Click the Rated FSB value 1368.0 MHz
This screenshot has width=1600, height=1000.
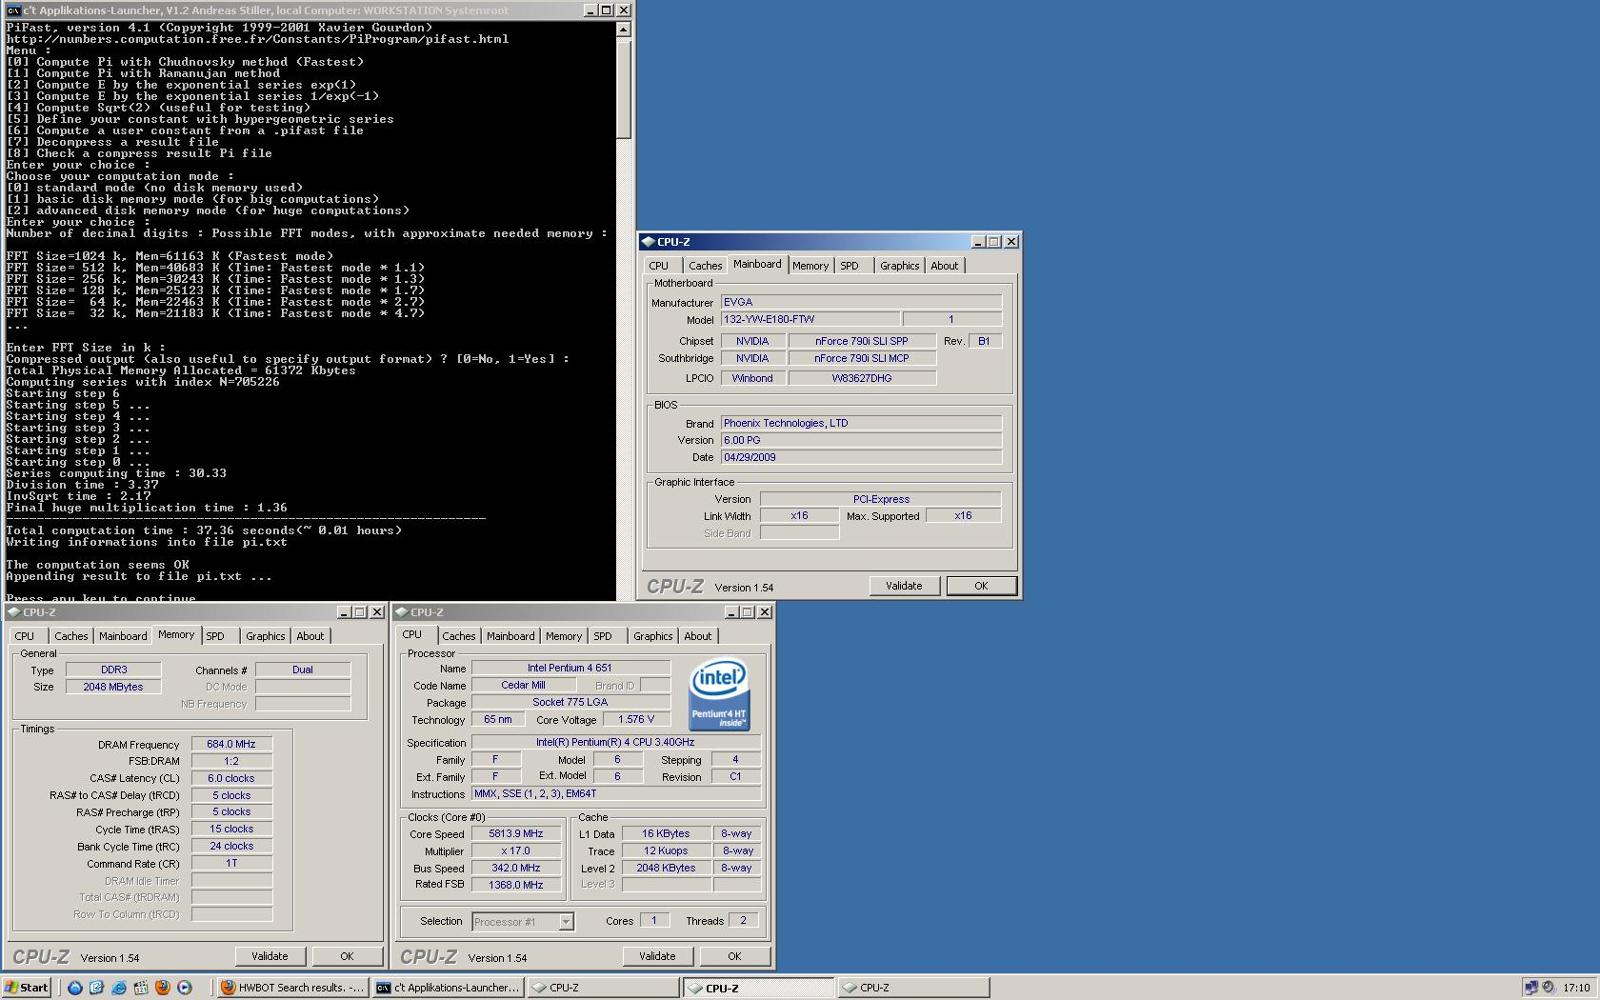(x=516, y=885)
